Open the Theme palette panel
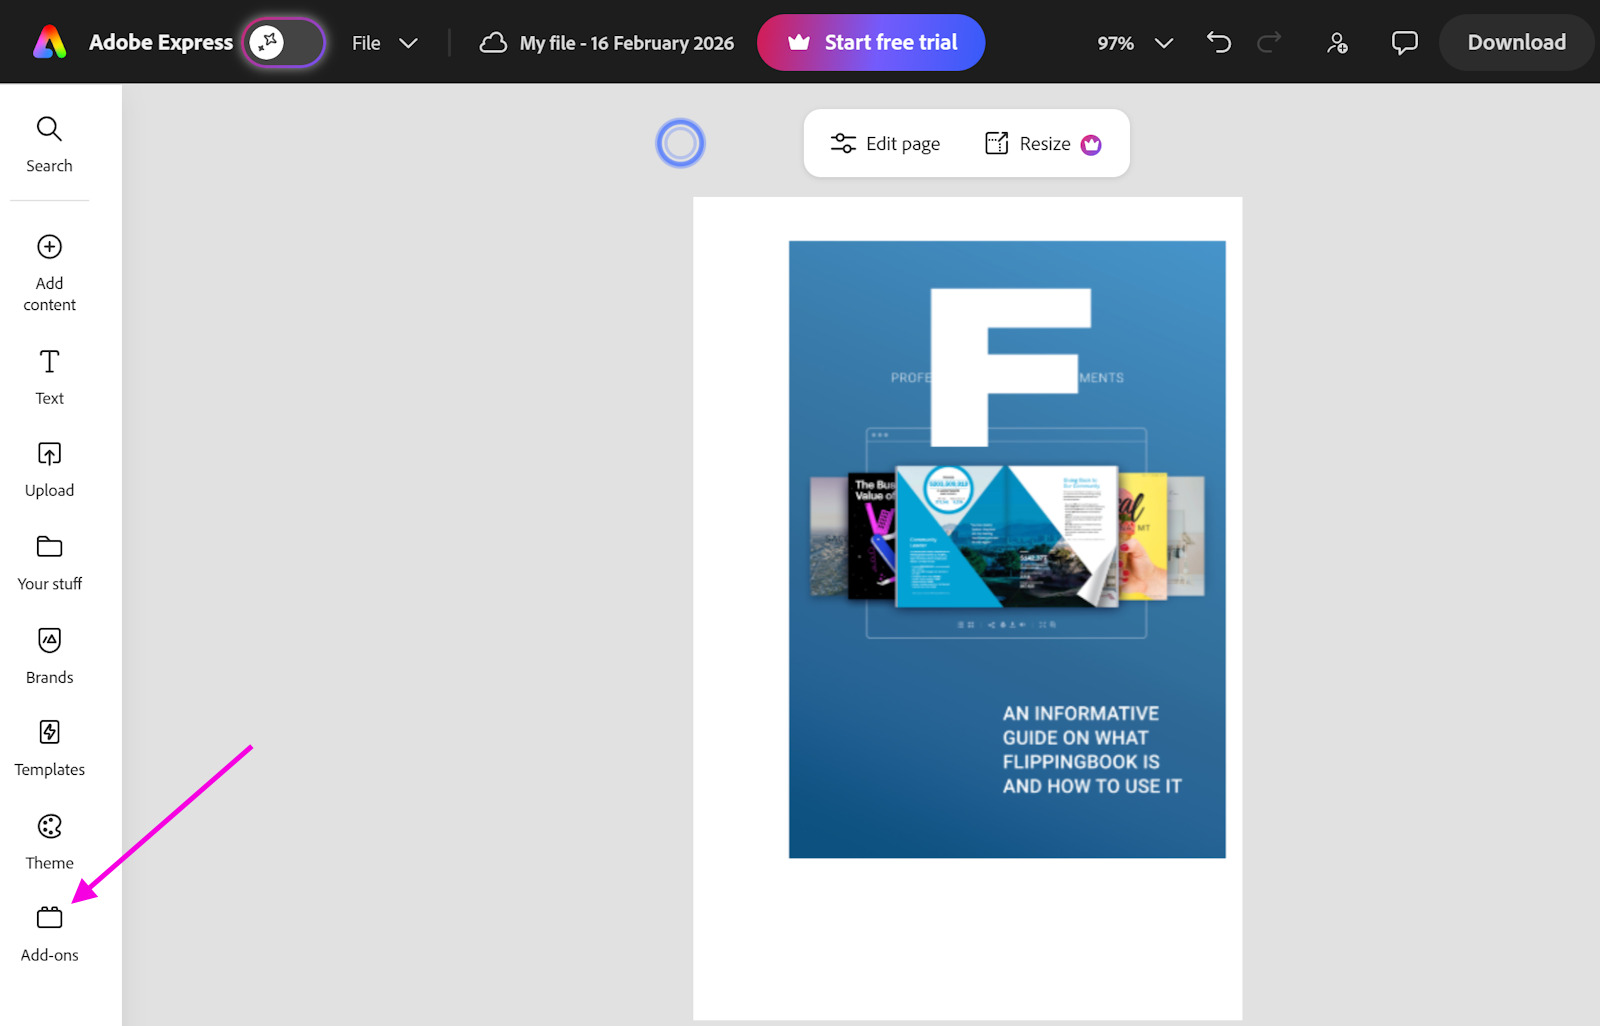 tap(49, 841)
